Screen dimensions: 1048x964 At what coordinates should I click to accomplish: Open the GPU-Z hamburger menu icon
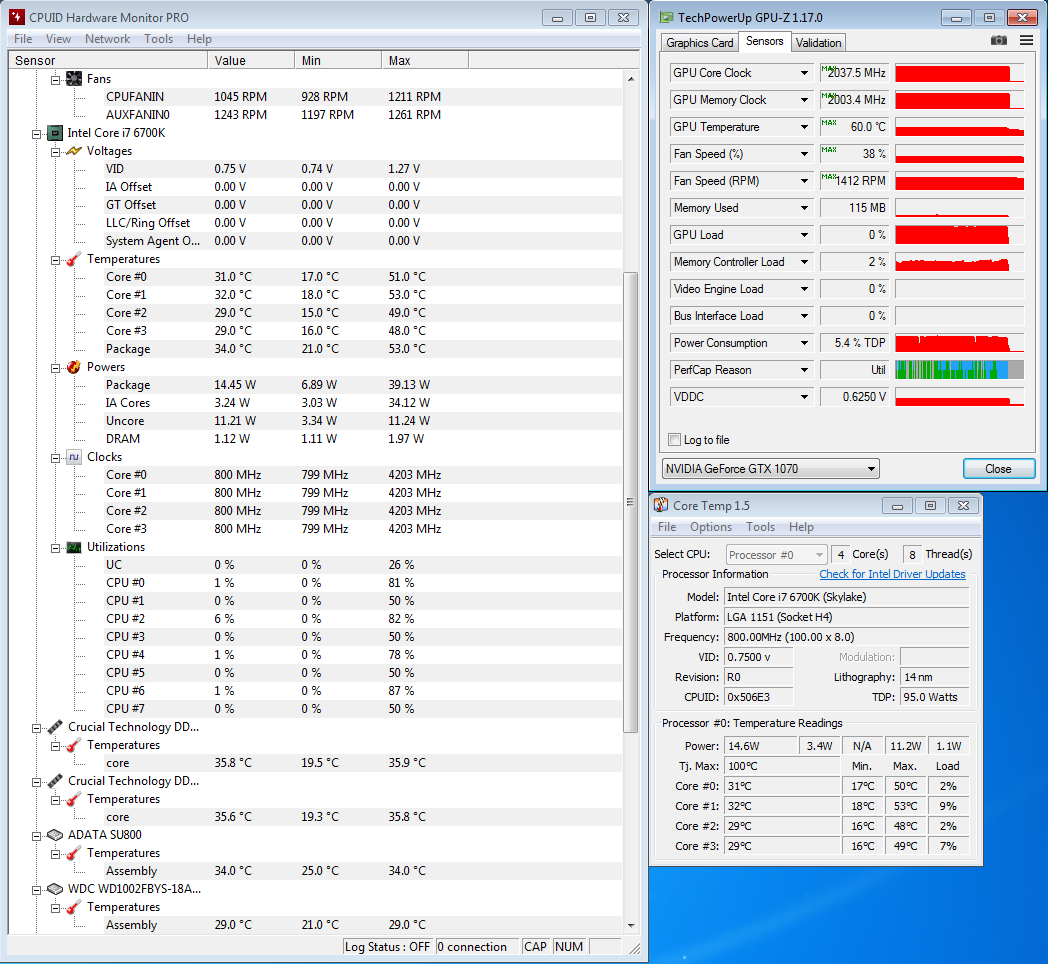point(1027,41)
